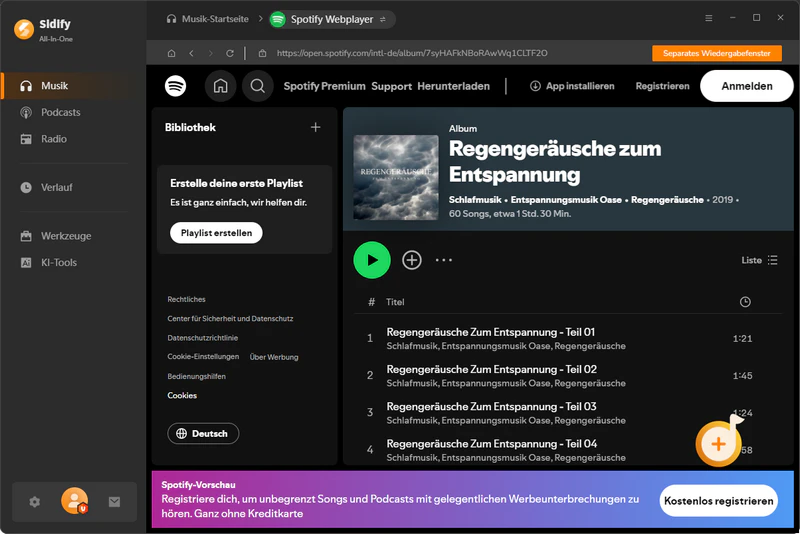Open the hamburger menu in title bar

coord(709,18)
